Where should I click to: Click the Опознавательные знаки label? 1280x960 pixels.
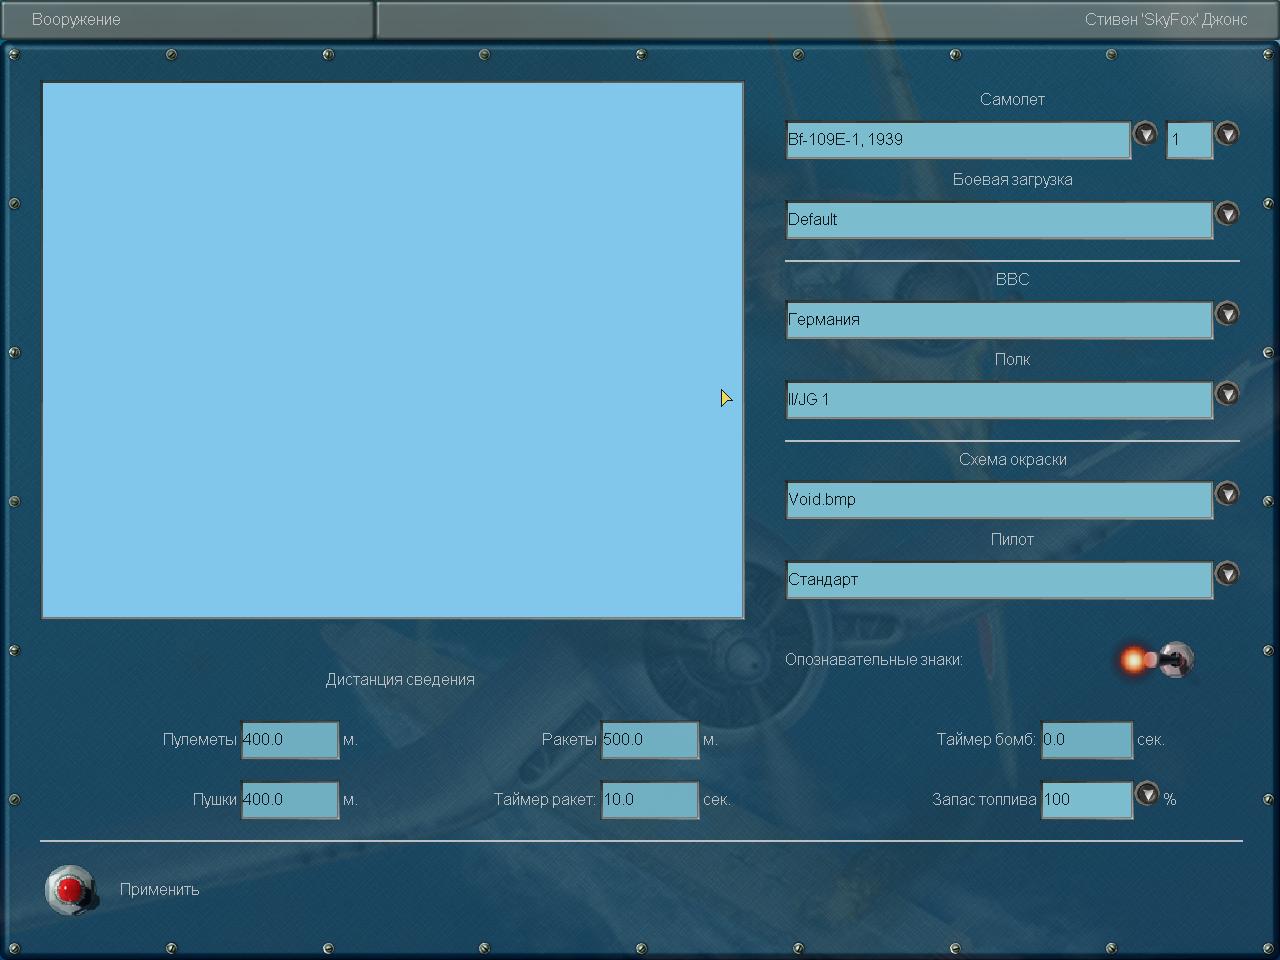tap(874, 659)
